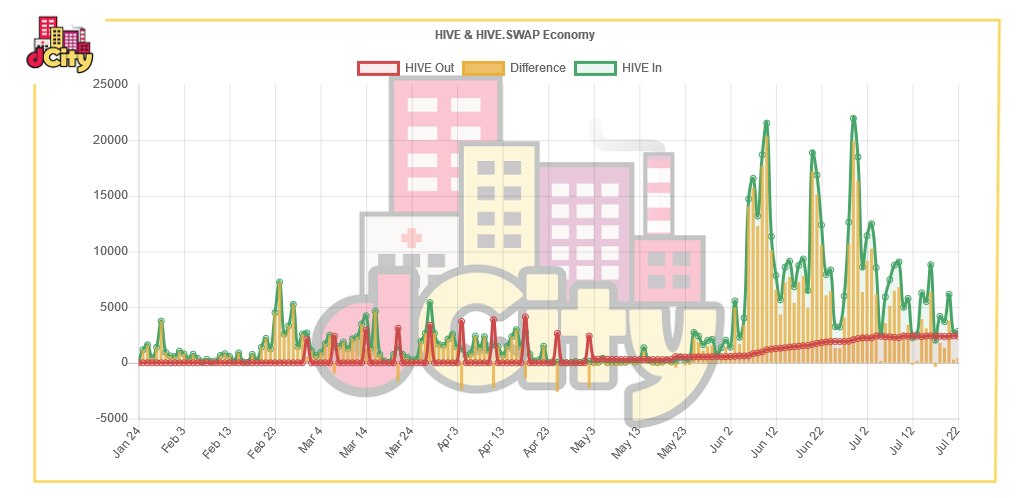Click the HIVE & HIVE.SWAP Economy title
Screen dimensions: 1018x498
(x=514, y=34)
